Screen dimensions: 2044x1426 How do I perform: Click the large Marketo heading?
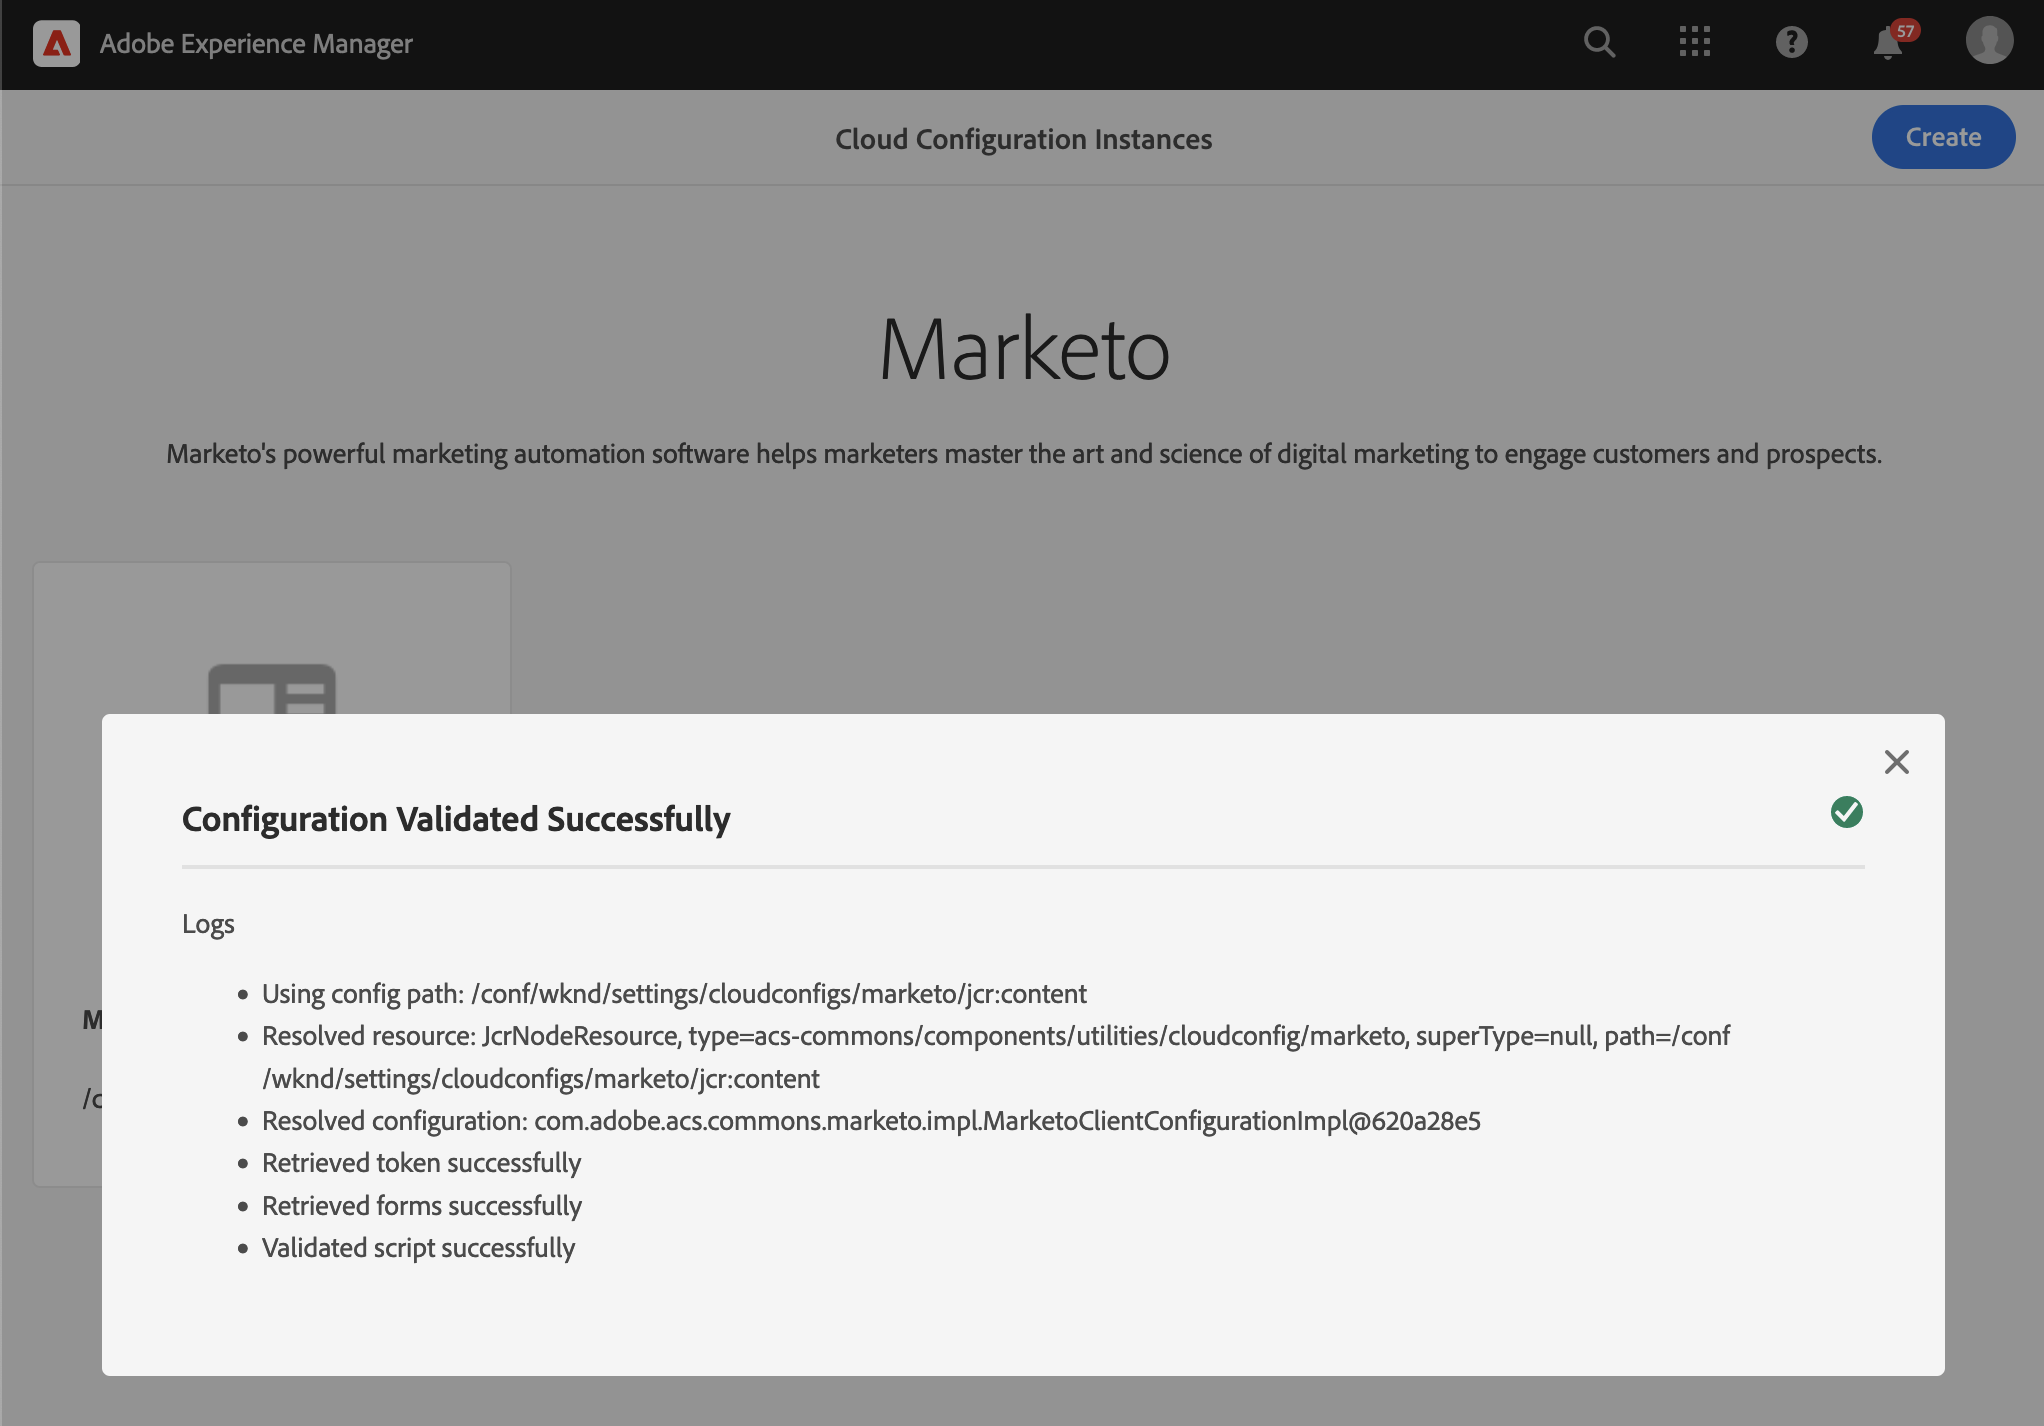coord(1023,349)
